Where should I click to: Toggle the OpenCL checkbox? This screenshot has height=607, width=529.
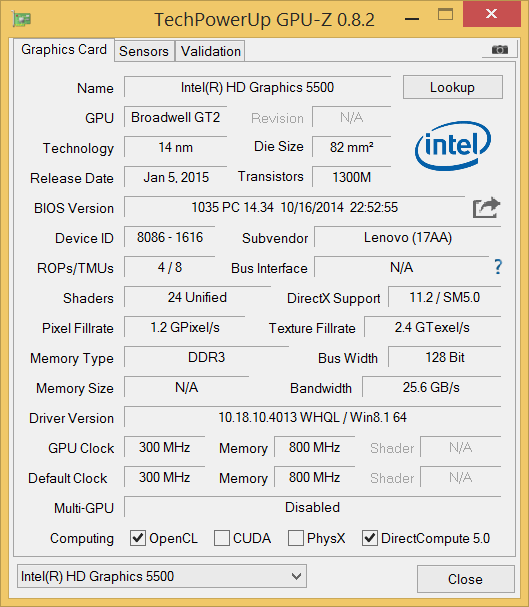coord(138,538)
